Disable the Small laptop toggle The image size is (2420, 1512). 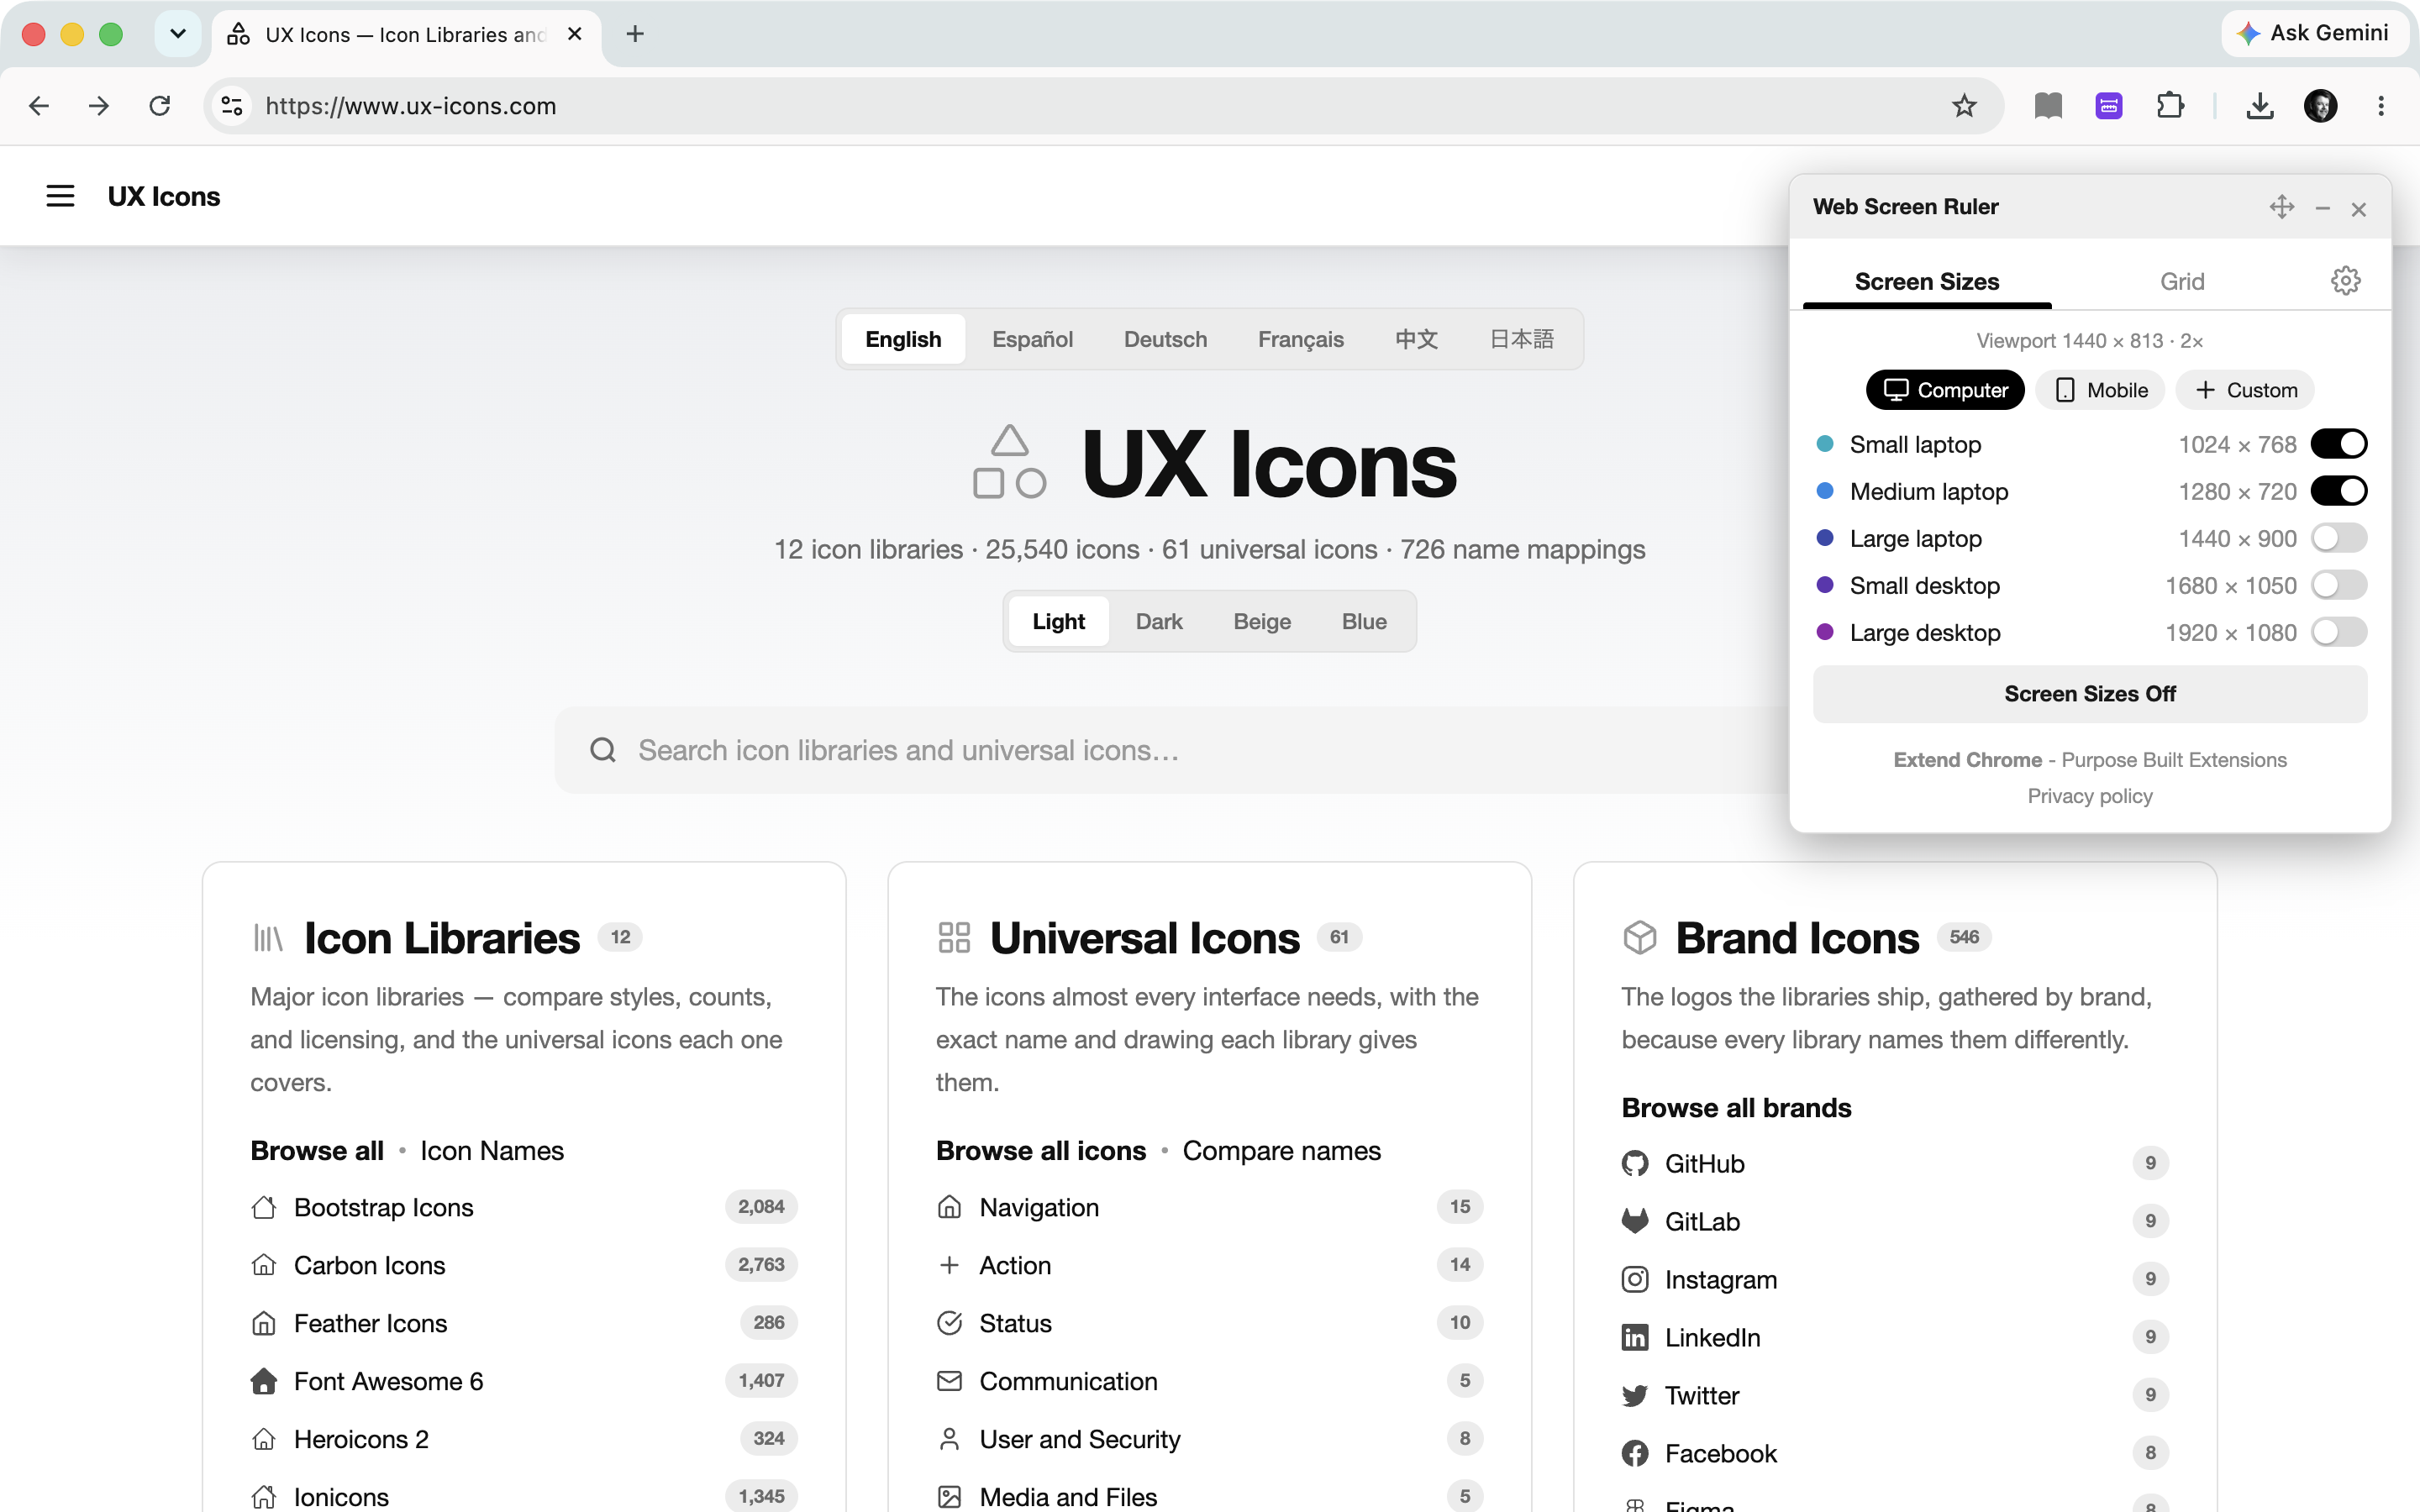2338,444
